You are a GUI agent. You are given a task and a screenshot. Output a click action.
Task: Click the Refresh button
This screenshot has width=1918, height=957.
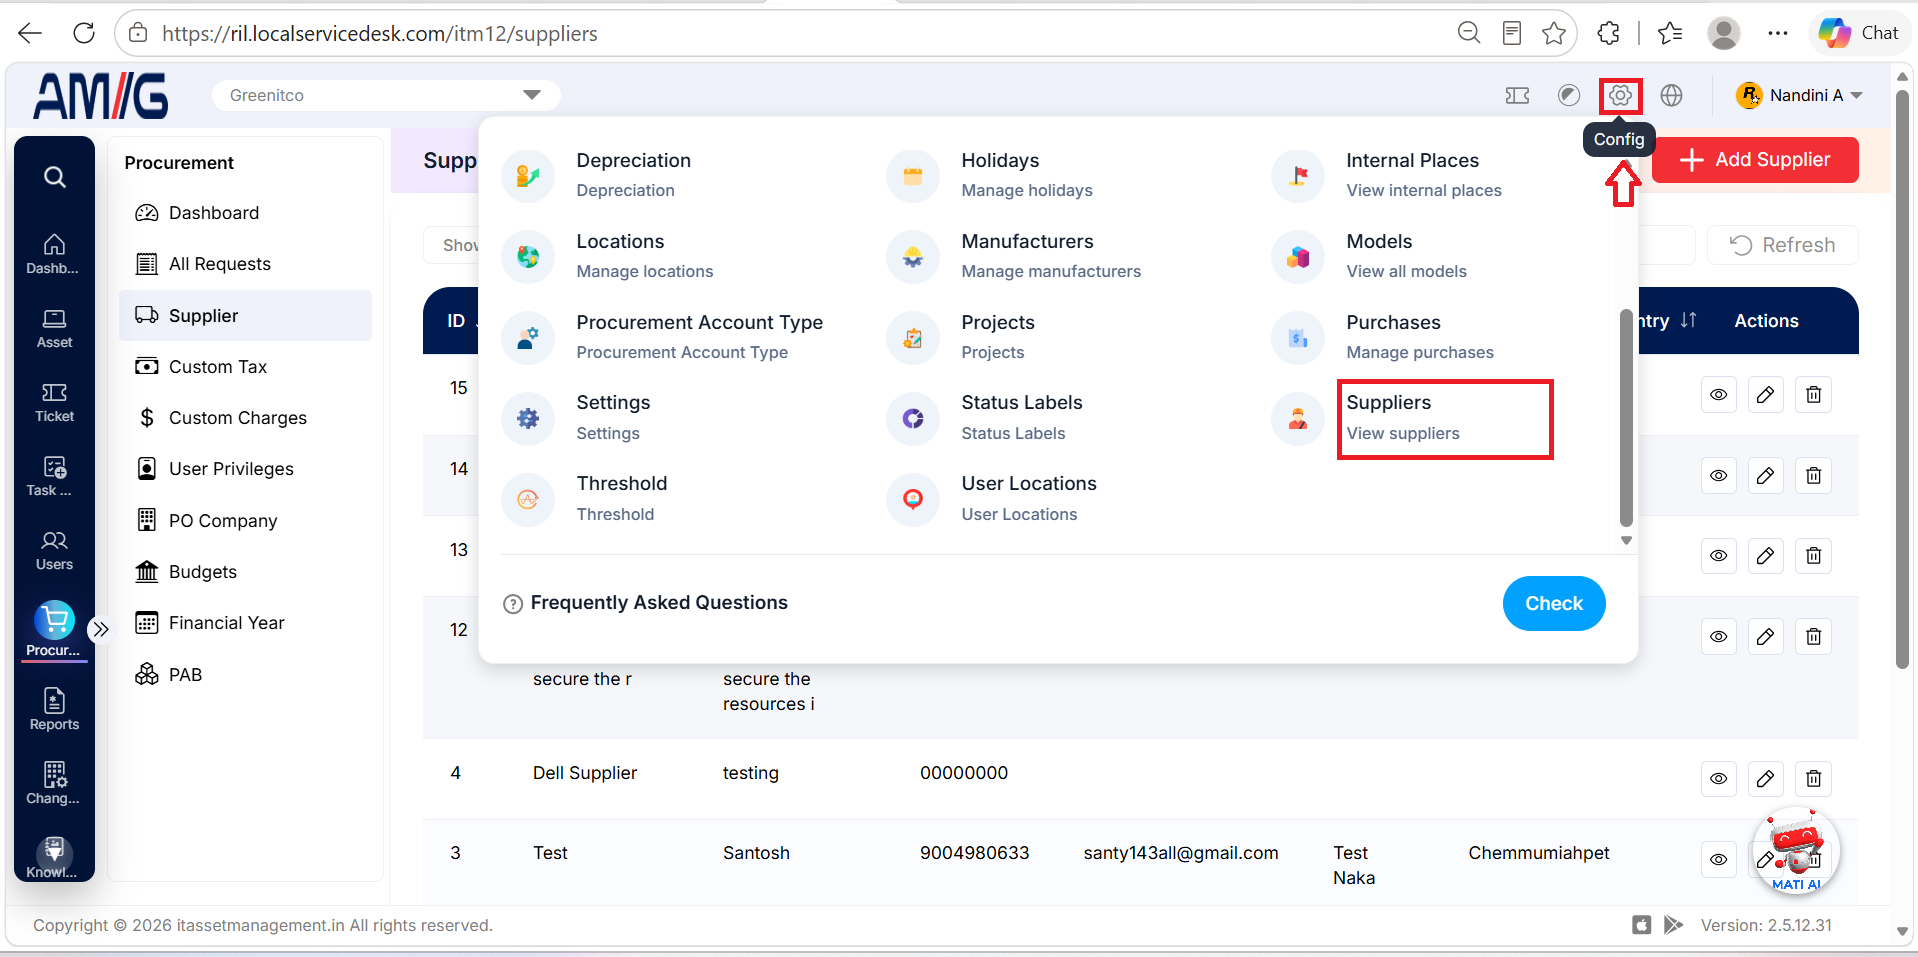click(1783, 245)
